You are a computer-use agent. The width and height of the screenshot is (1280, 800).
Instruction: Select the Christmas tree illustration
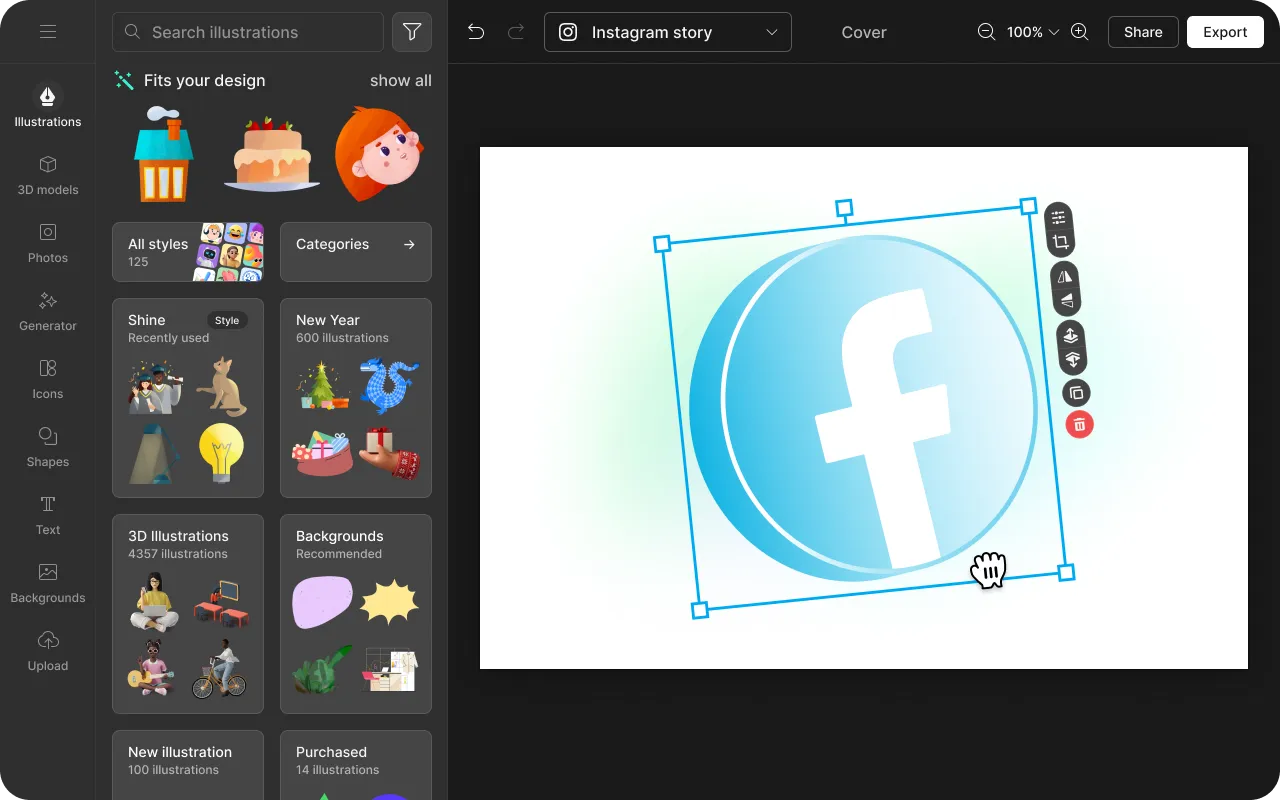click(323, 386)
